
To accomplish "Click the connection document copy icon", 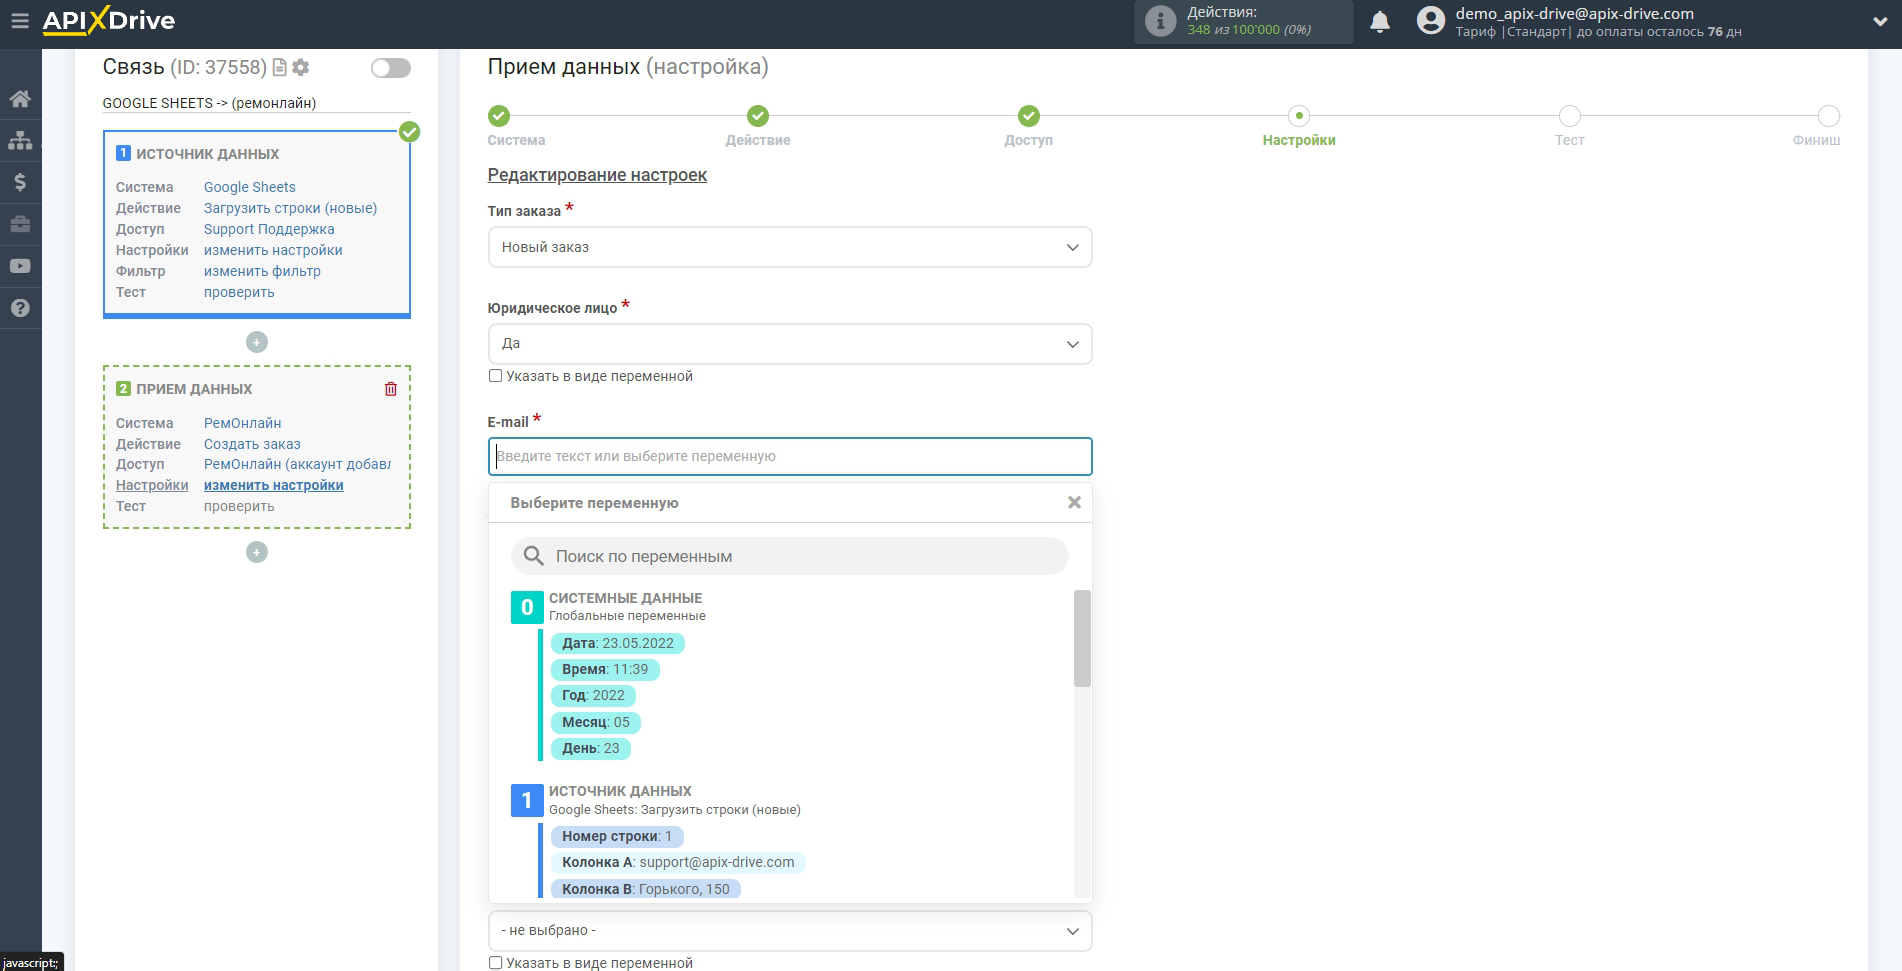I will 280,67.
